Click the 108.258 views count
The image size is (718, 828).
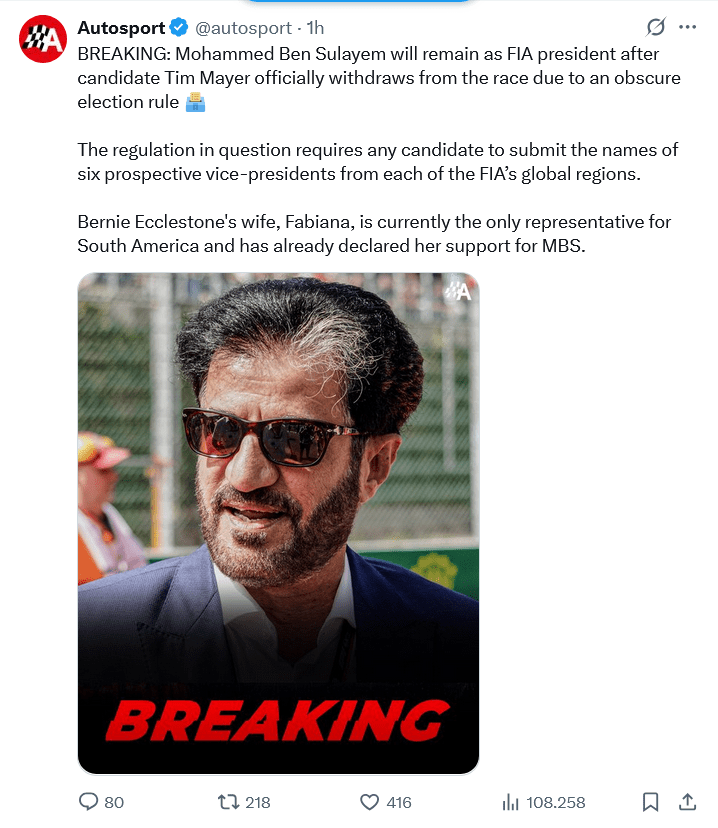pos(556,803)
